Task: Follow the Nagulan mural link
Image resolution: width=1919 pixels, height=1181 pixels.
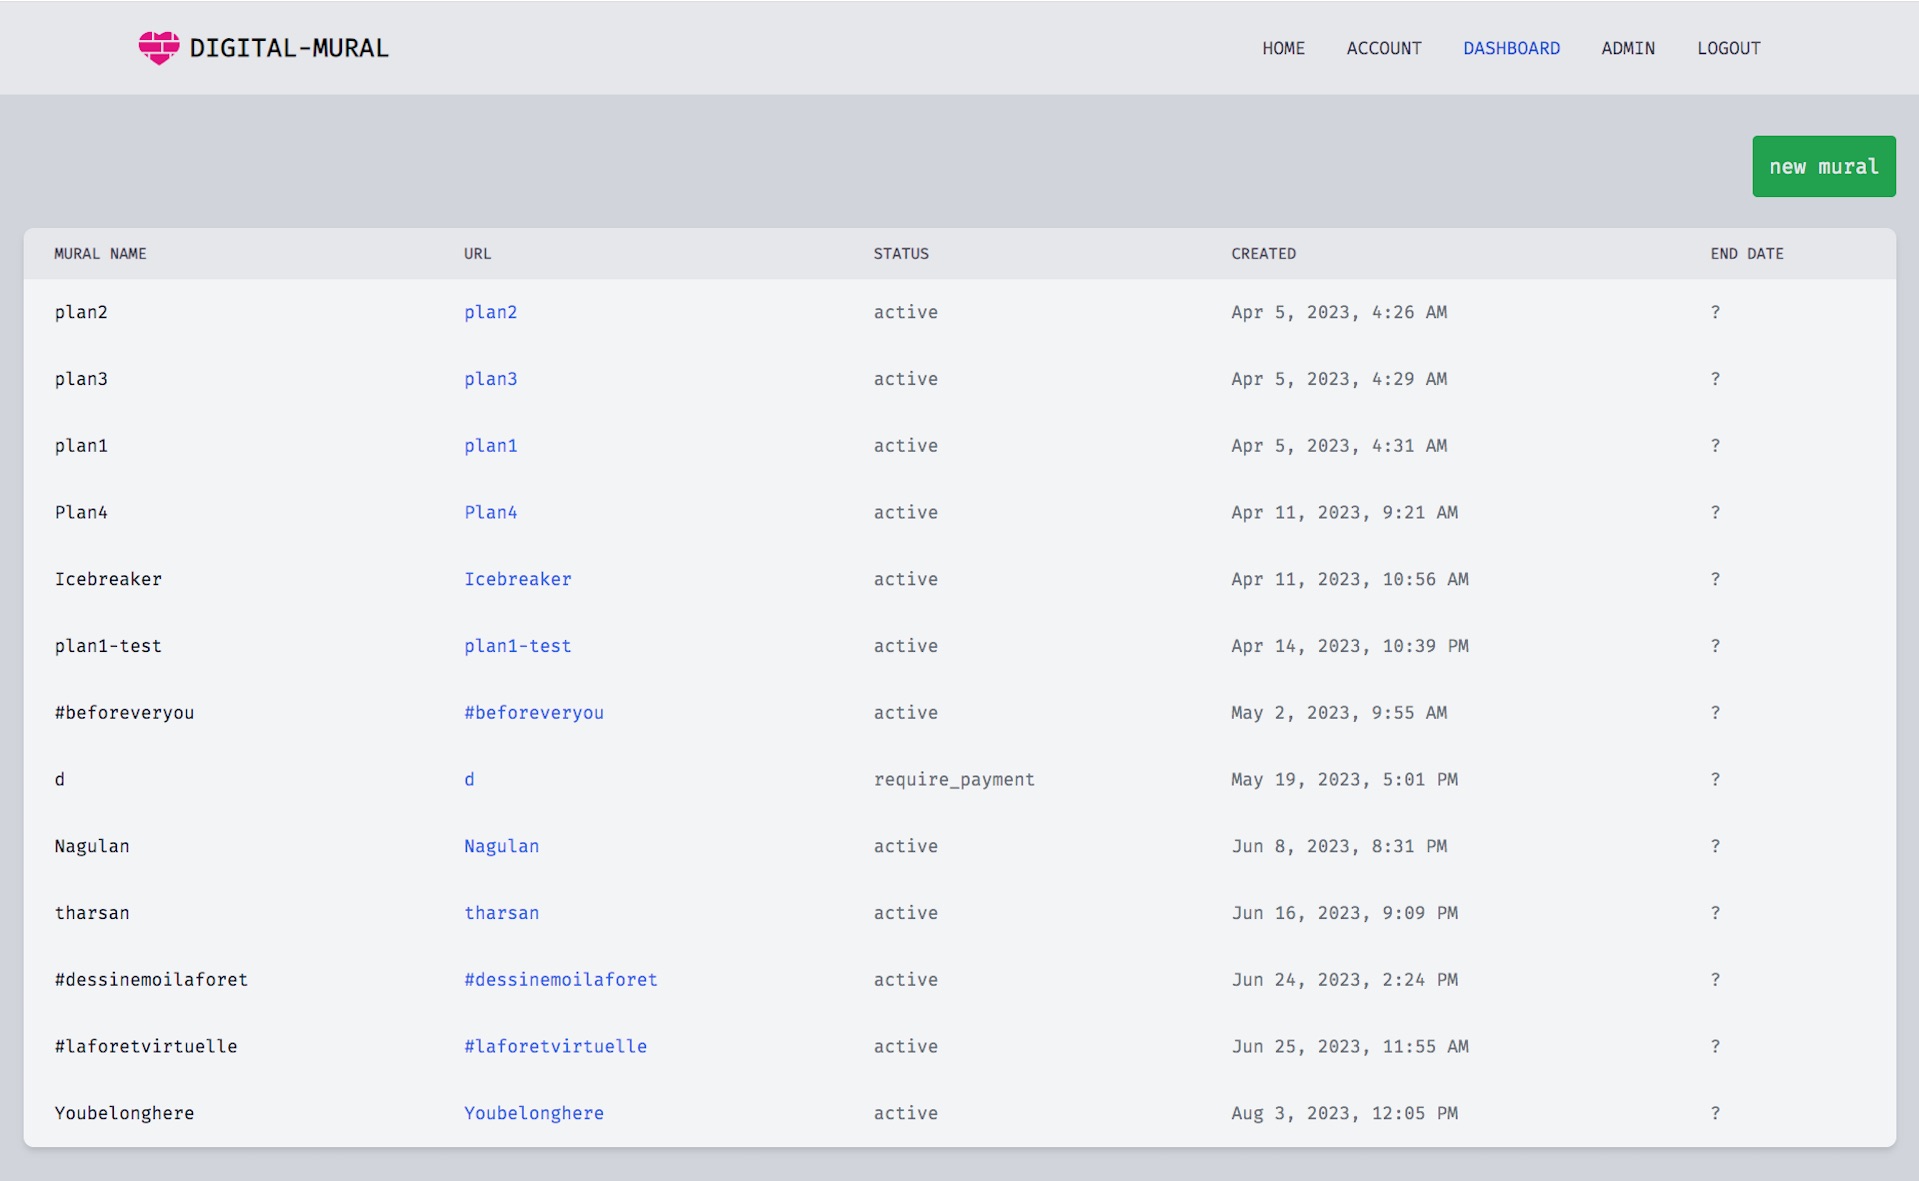Action: 501,846
